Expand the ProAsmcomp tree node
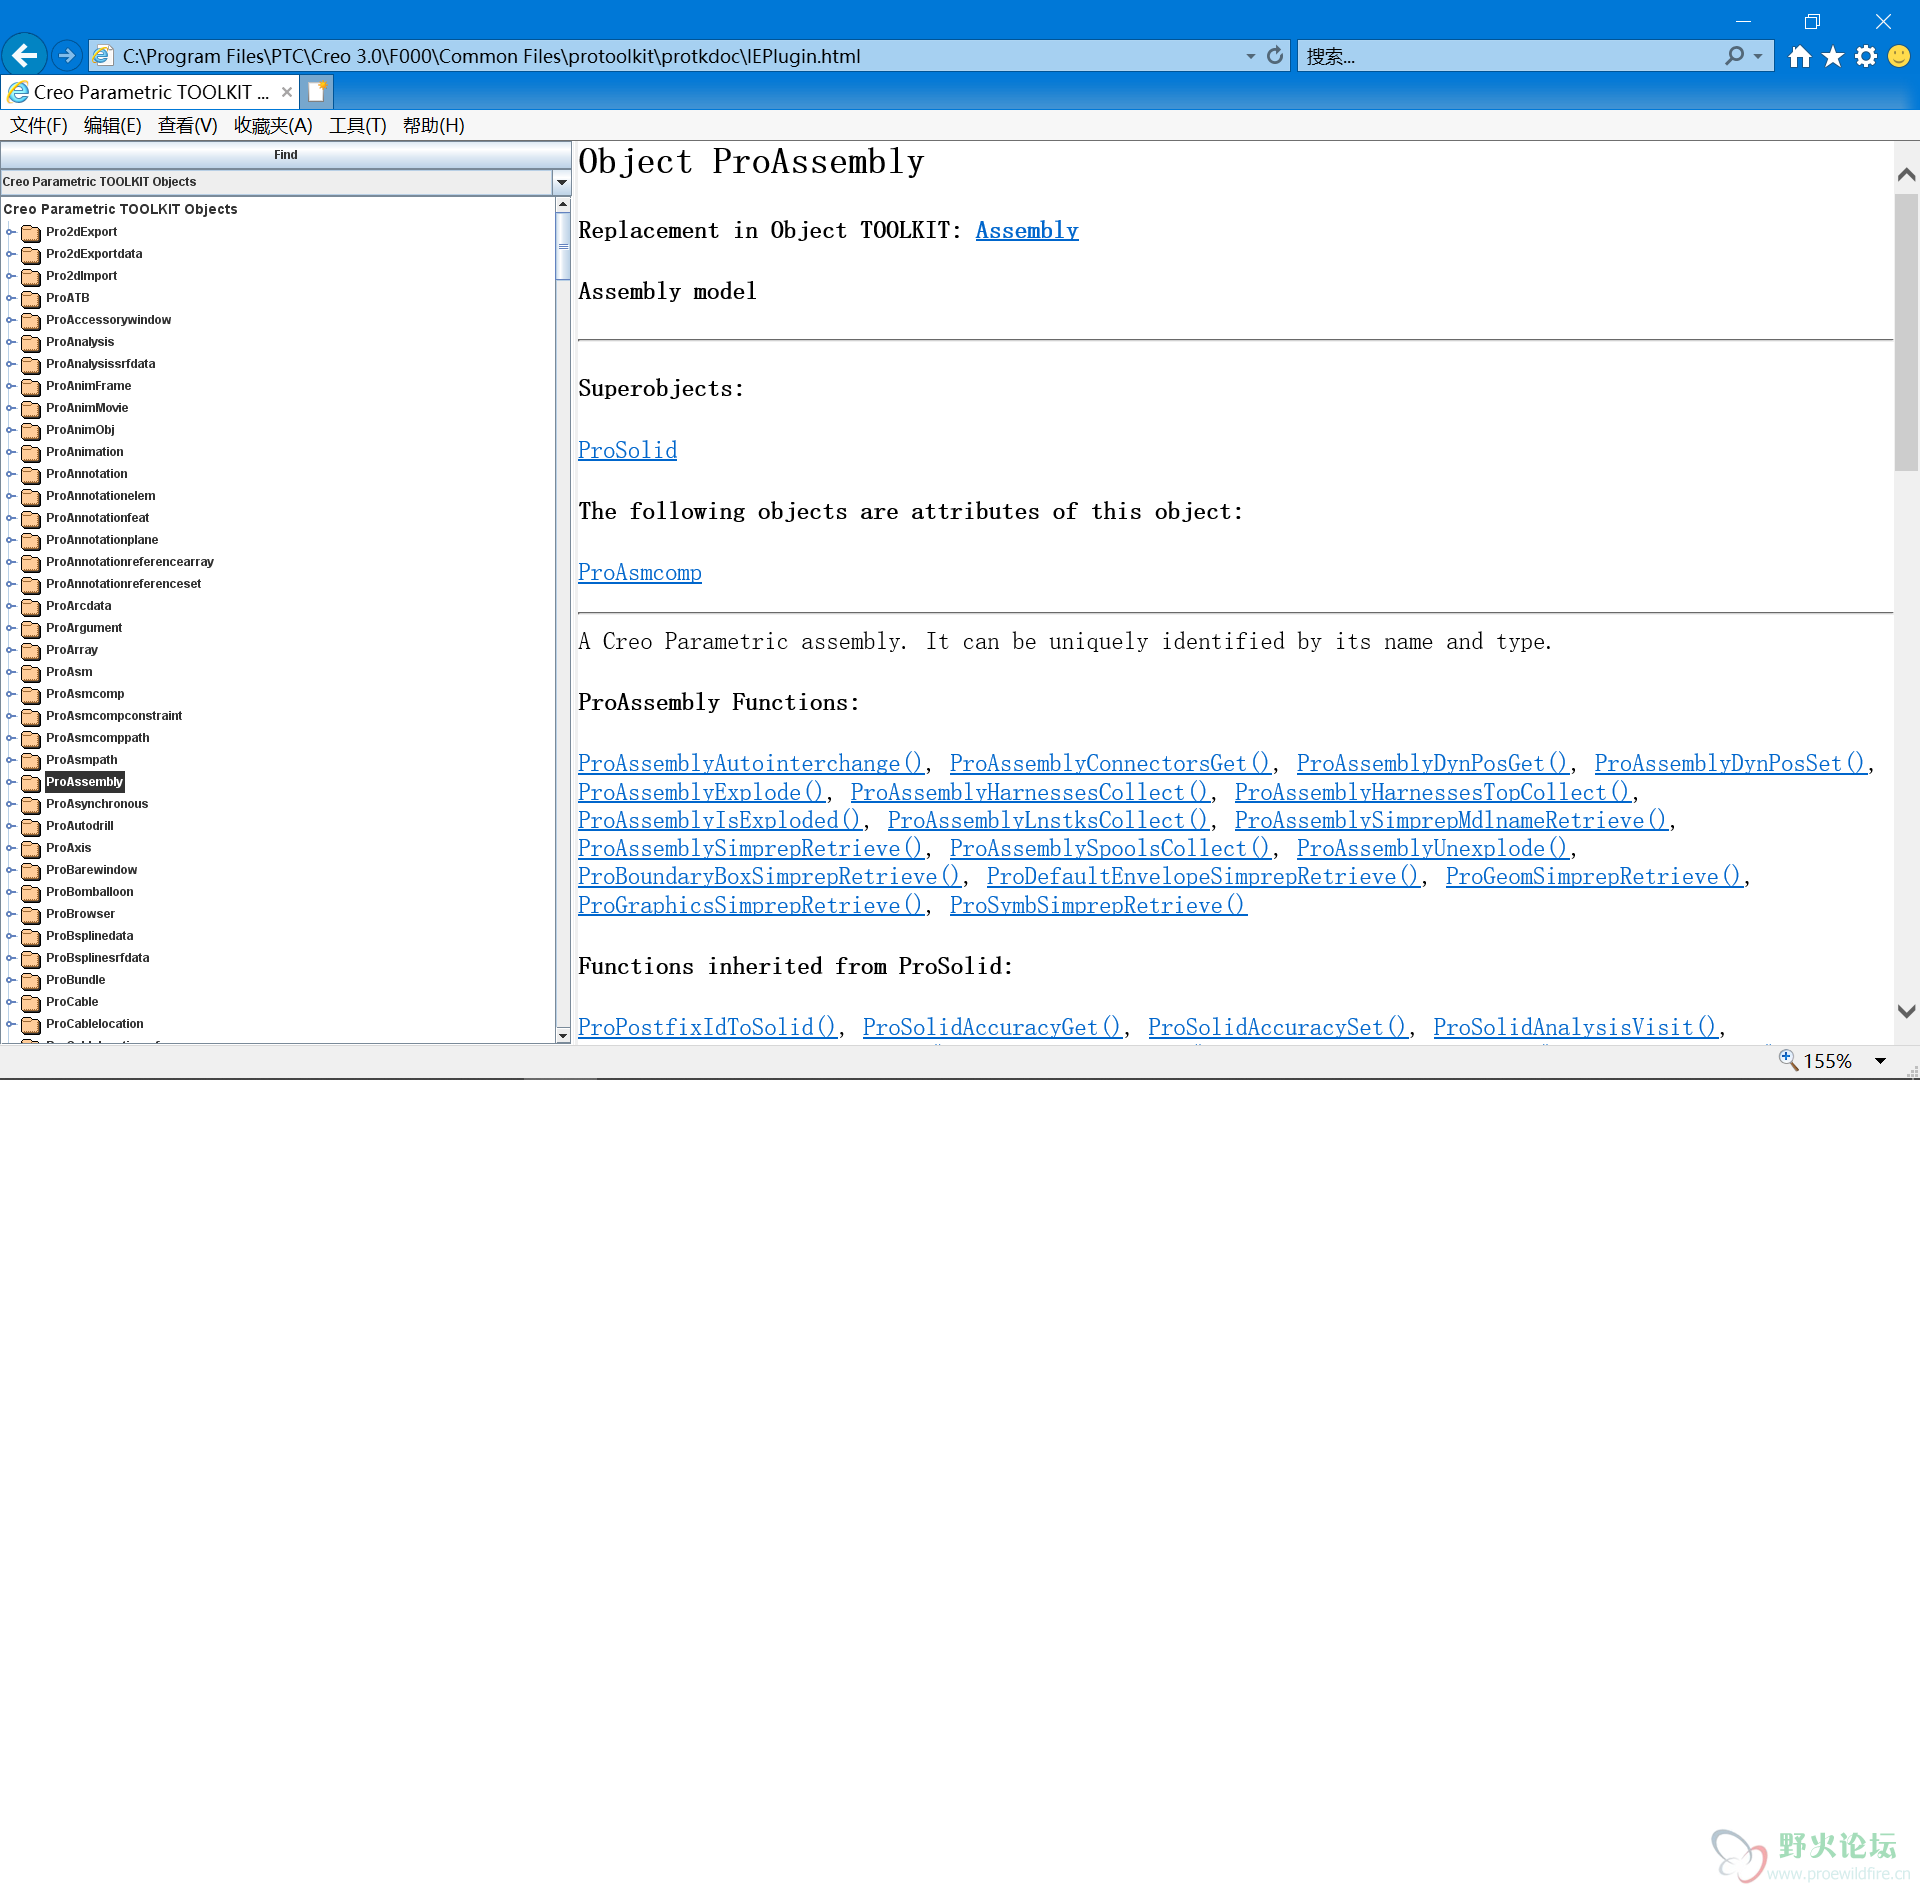 tap(11, 694)
